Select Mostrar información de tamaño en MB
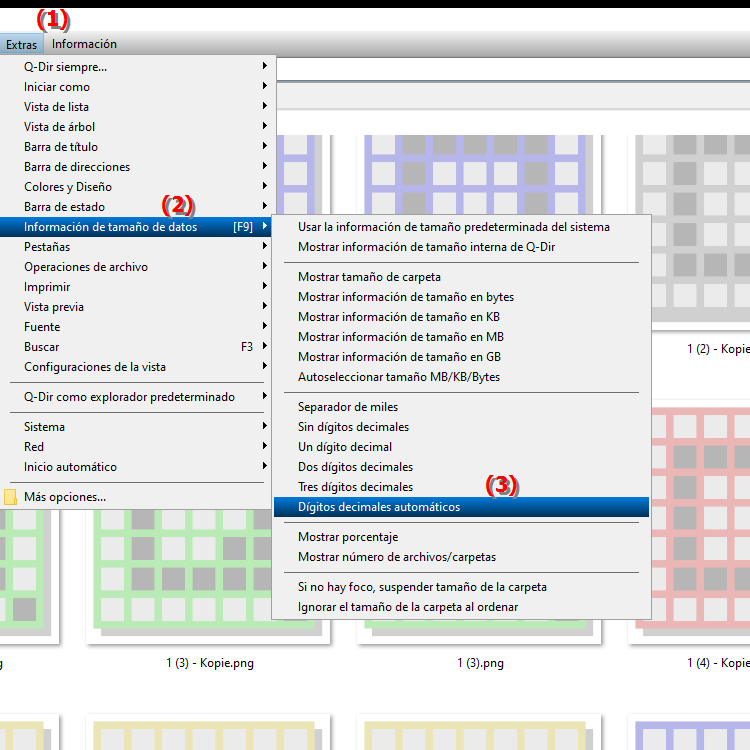 462,337
